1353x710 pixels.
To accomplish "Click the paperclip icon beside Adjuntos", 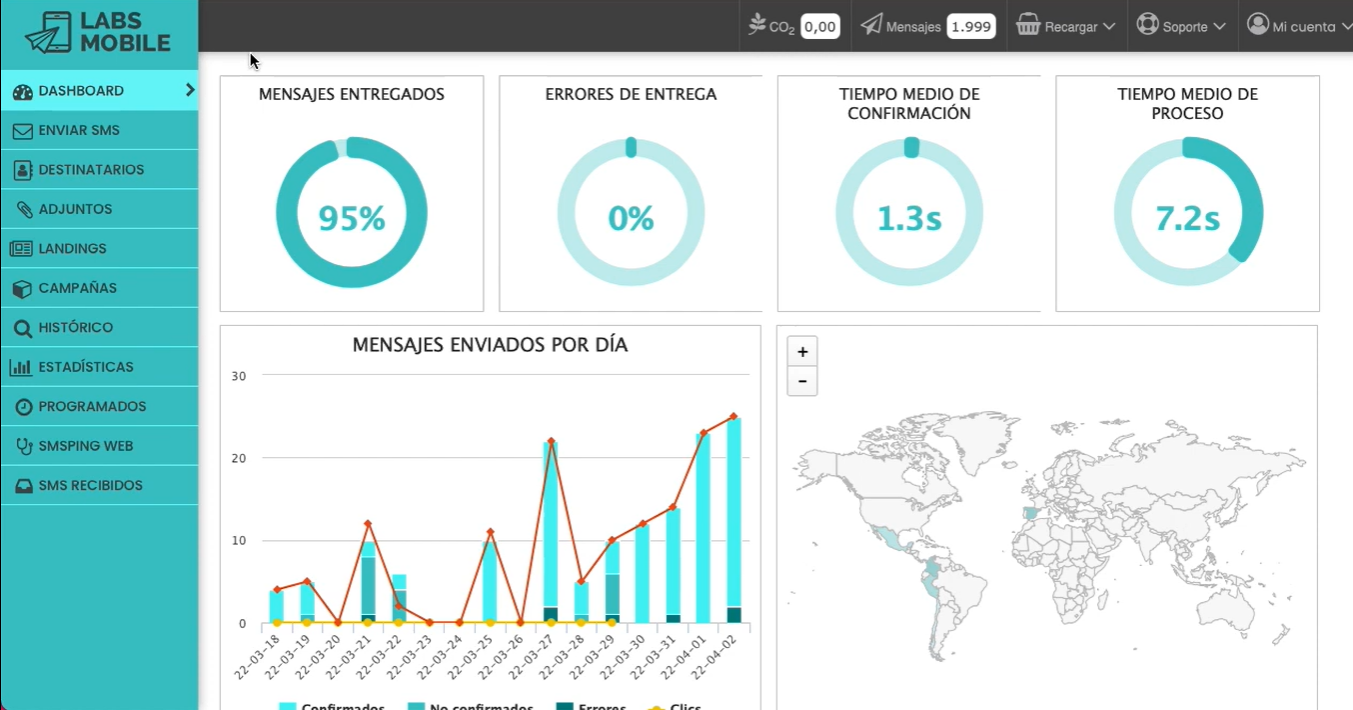I will point(23,210).
